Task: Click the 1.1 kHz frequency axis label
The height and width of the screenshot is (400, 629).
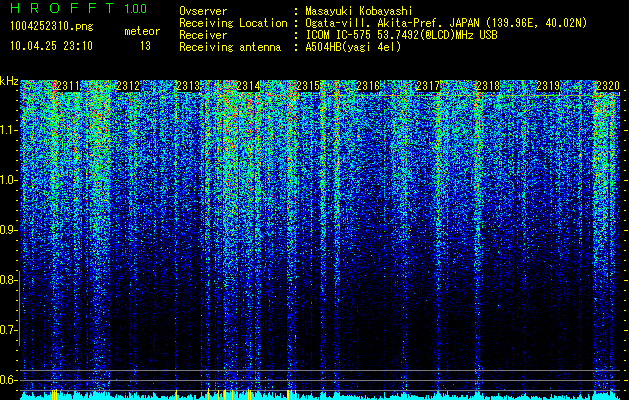Action: click(9, 130)
